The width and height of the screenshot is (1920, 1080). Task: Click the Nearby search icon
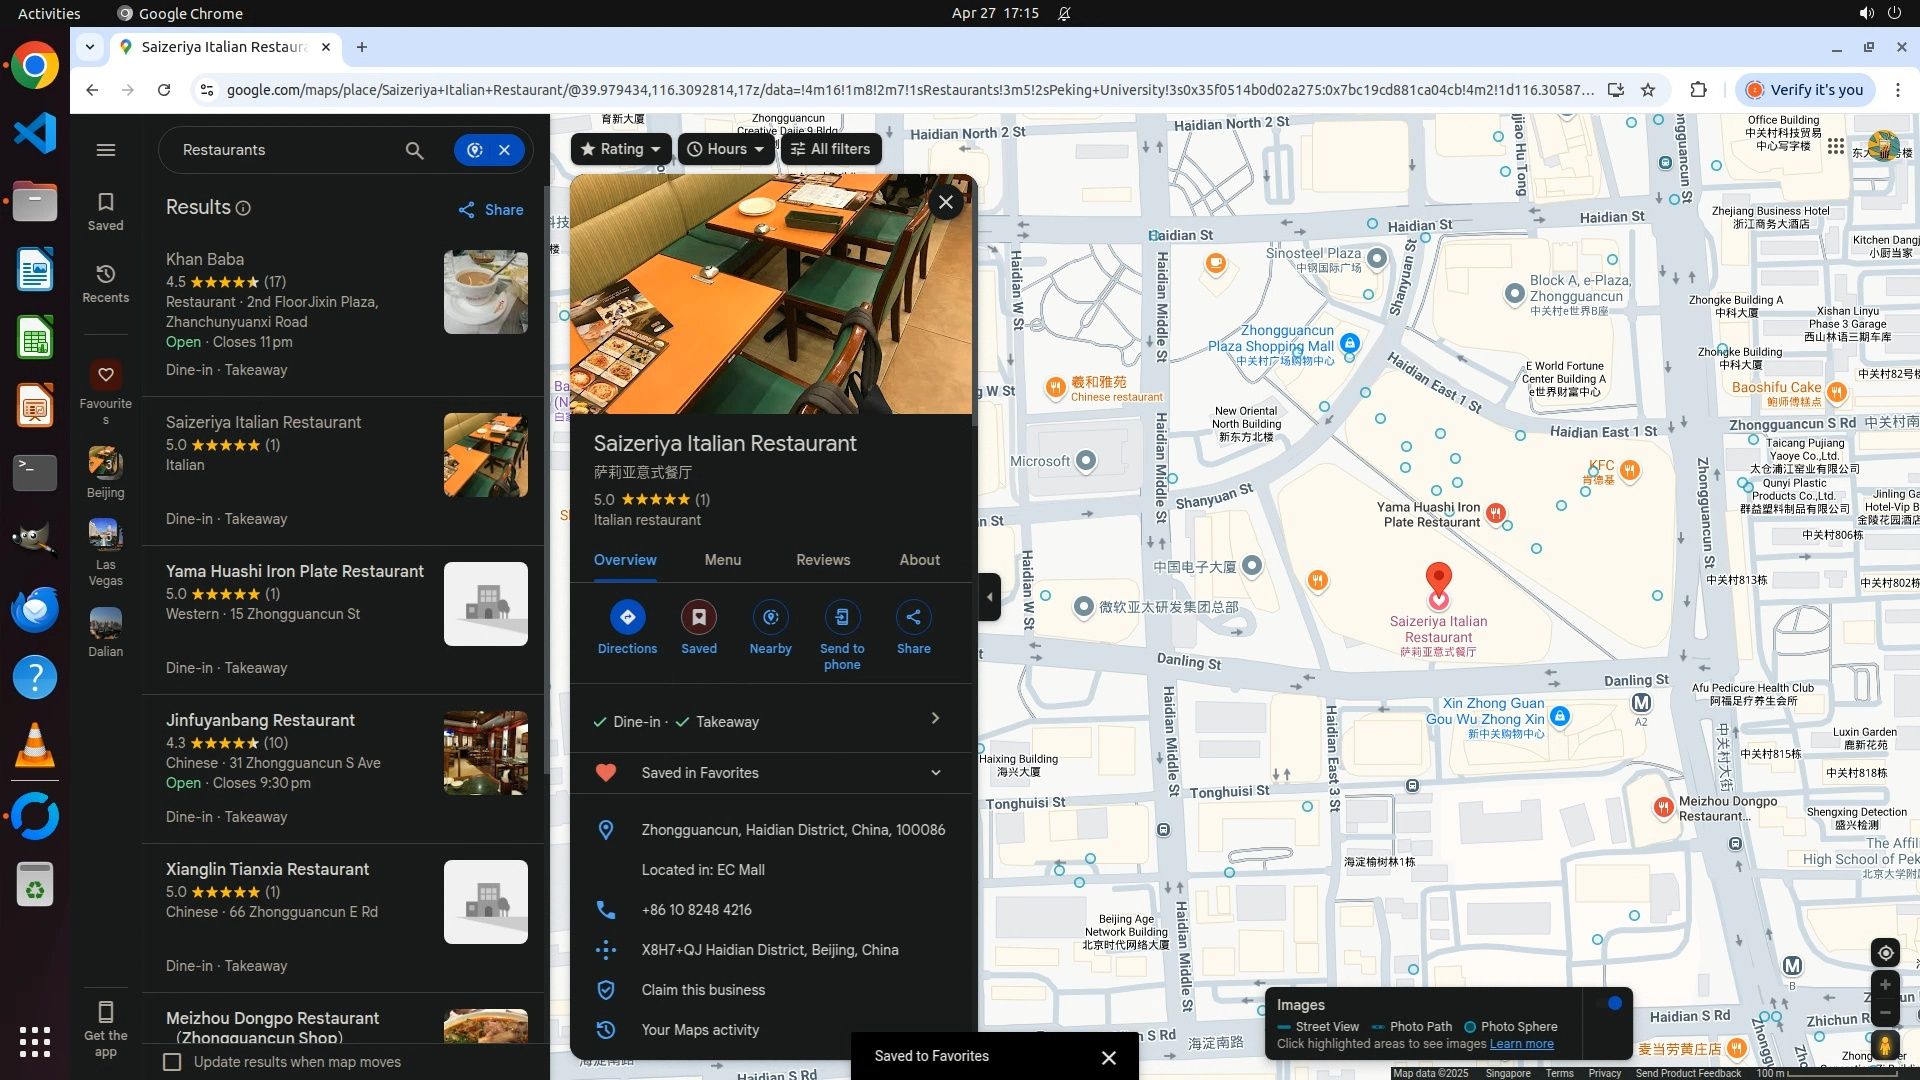[x=770, y=617]
